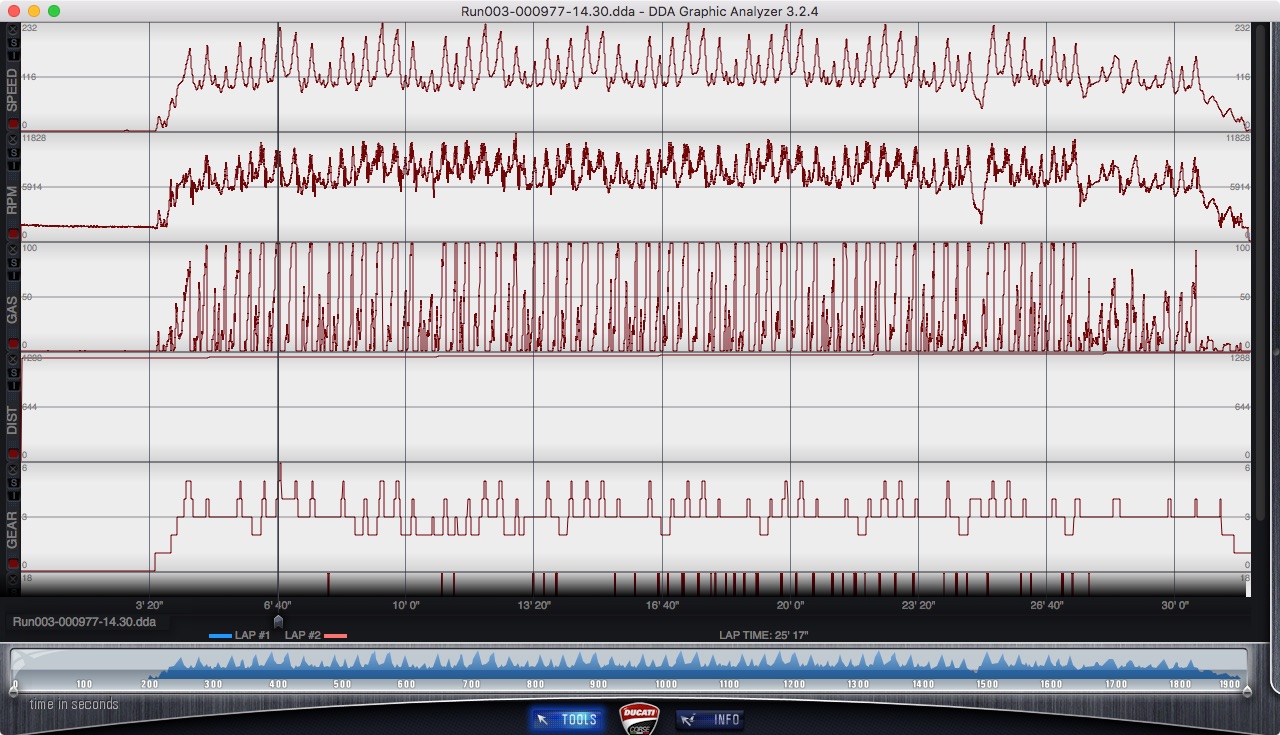The height and width of the screenshot is (735, 1280).
Task: Open the INFO panel
Action: click(x=712, y=719)
